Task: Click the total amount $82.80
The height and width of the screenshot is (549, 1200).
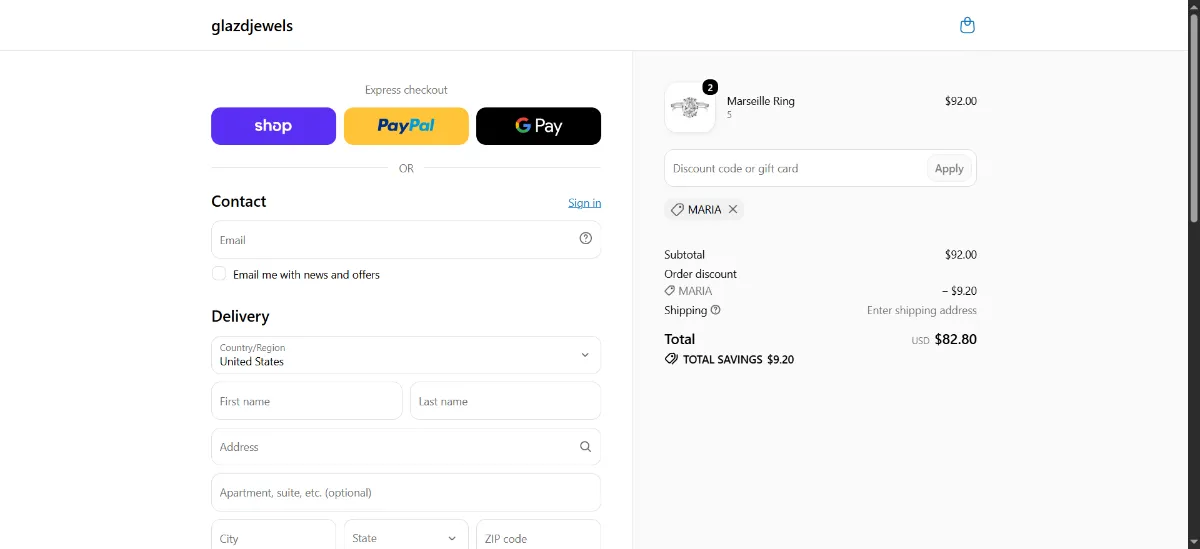Action: click(x=956, y=339)
